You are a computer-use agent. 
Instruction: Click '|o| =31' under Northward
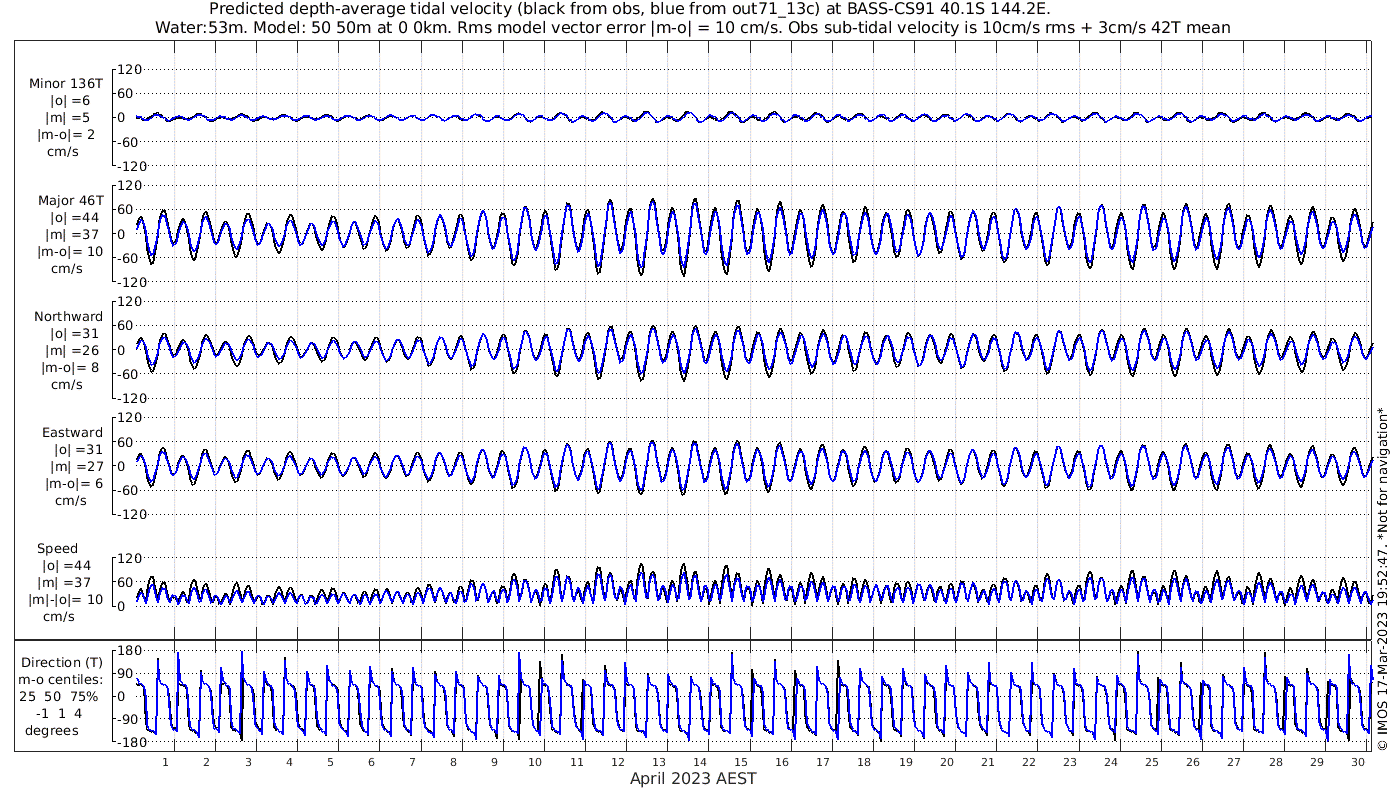(76, 334)
